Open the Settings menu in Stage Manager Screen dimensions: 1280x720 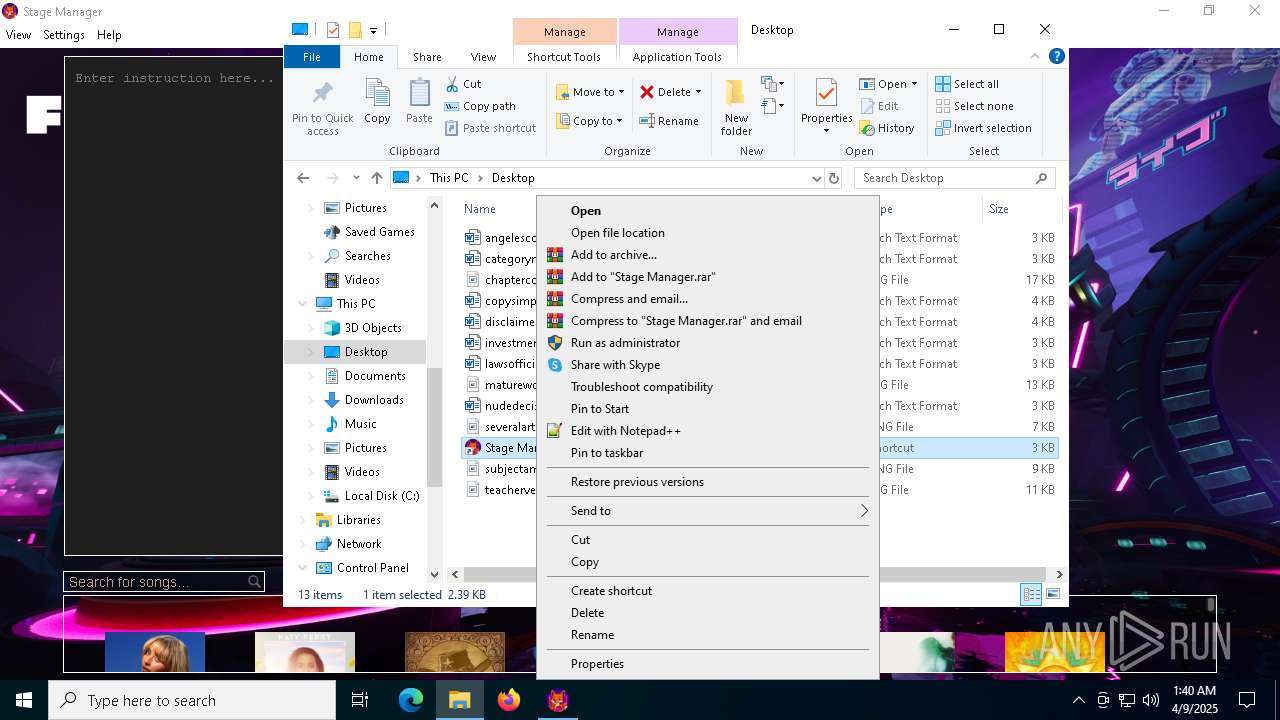(x=64, y=35)
